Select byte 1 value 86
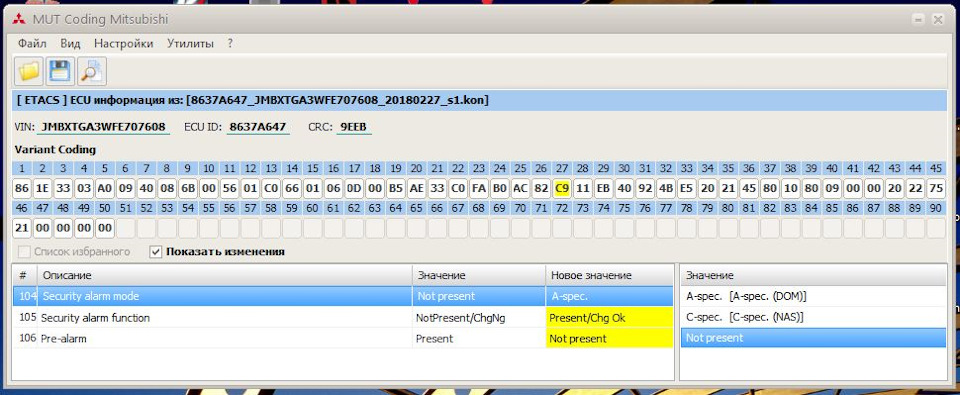 pyautogui.click(x=21, y=189)
